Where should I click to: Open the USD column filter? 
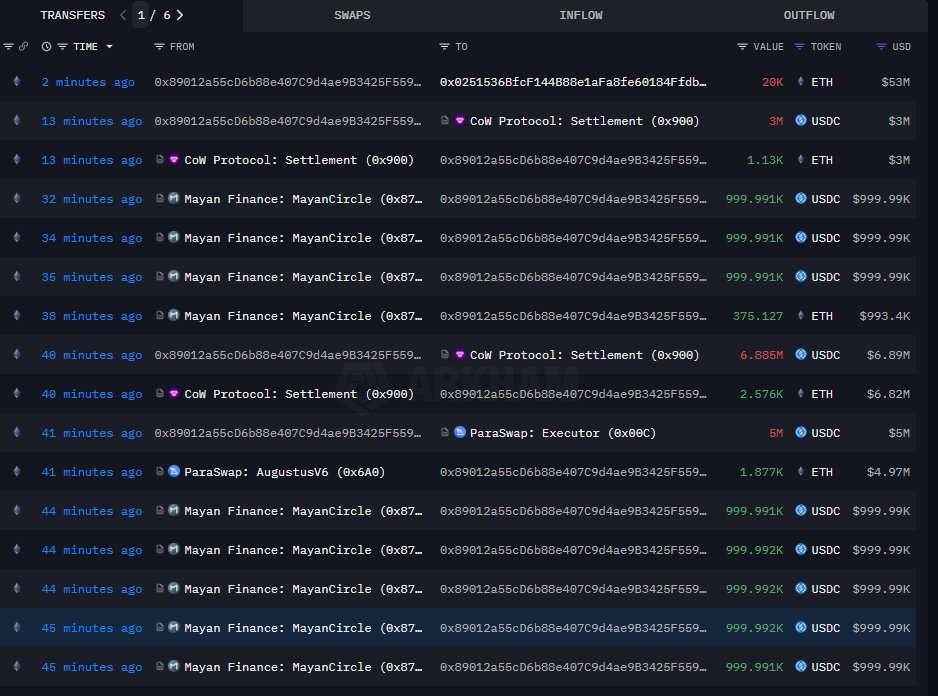[881, 47]
